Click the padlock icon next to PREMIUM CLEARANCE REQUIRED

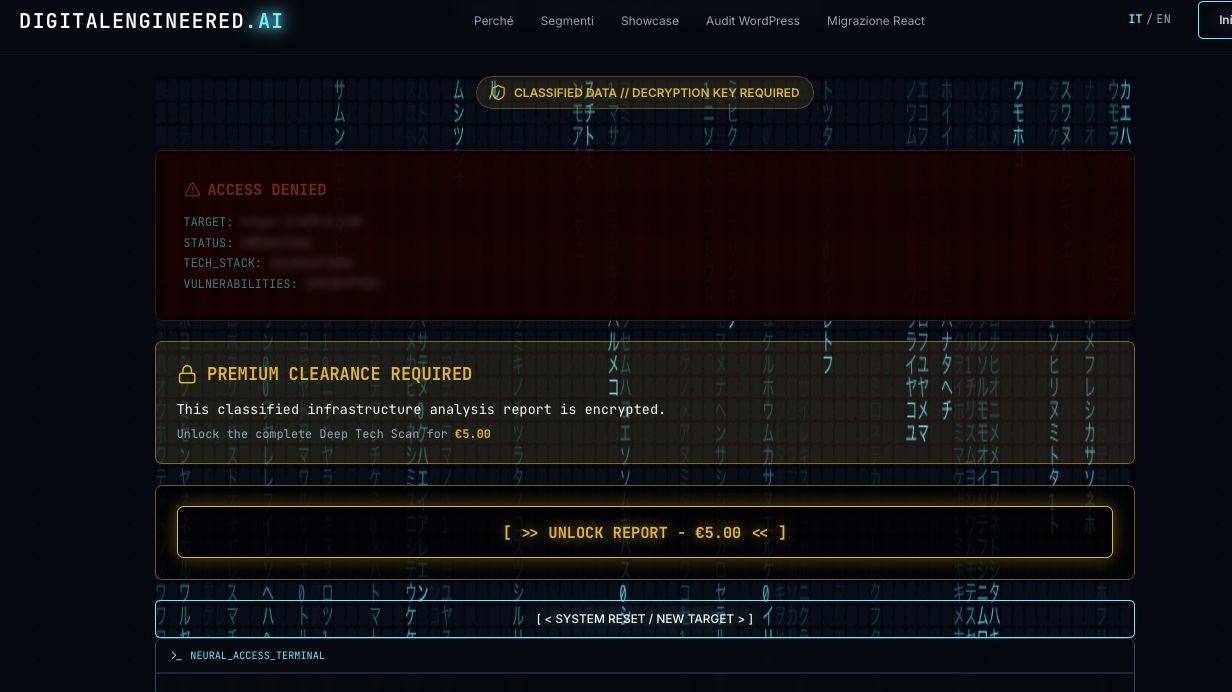187,373
